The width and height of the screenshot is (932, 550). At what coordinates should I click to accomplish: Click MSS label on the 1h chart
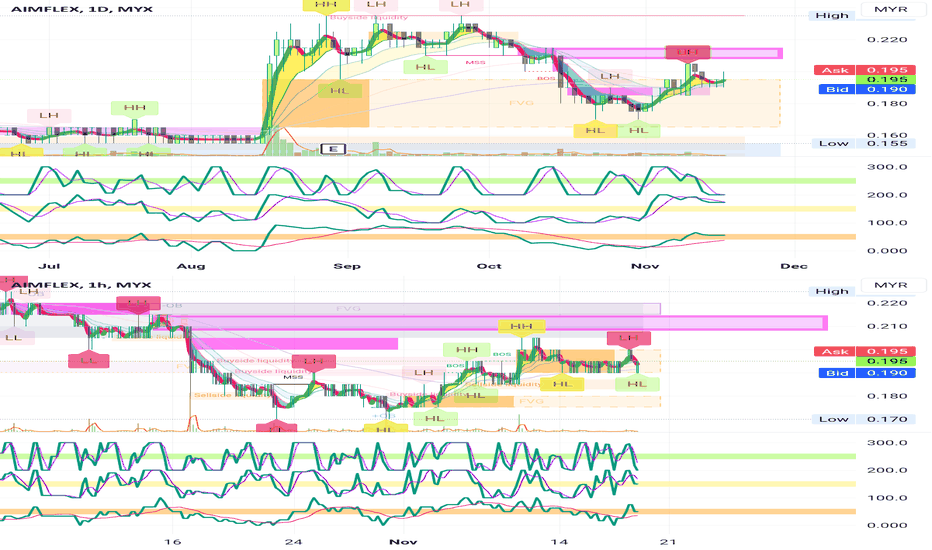[292, 377]
